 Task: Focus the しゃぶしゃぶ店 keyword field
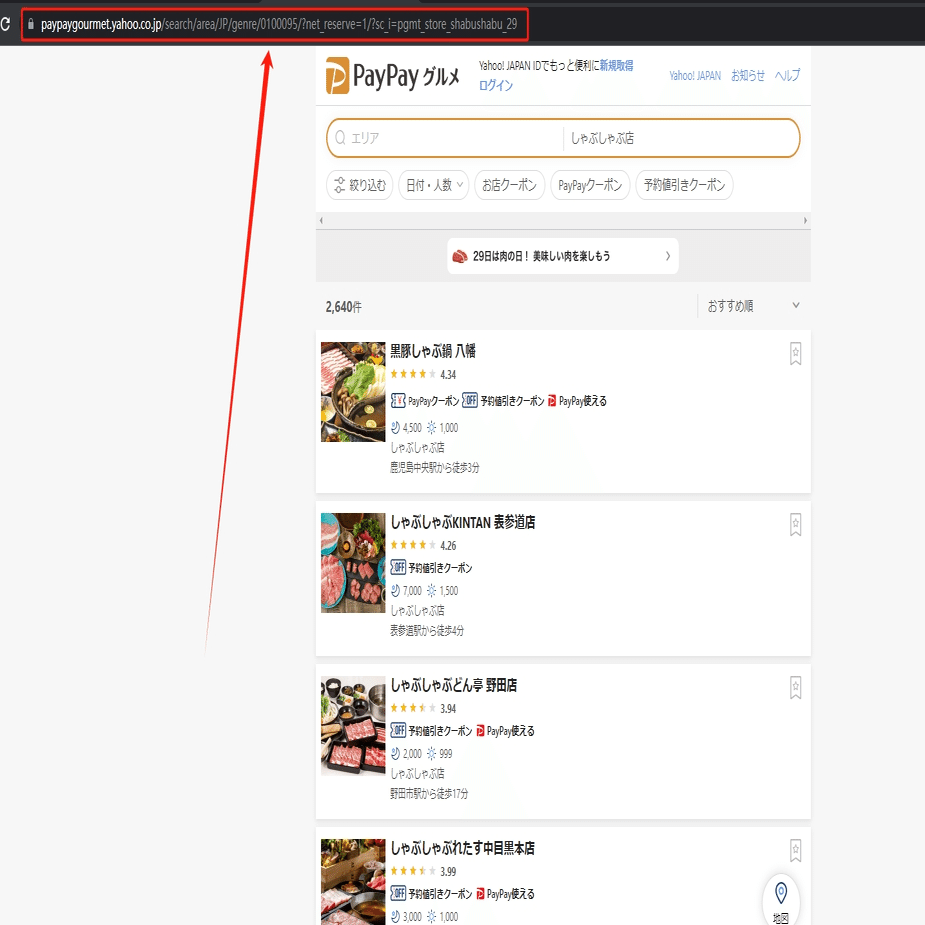pos(681,138)
